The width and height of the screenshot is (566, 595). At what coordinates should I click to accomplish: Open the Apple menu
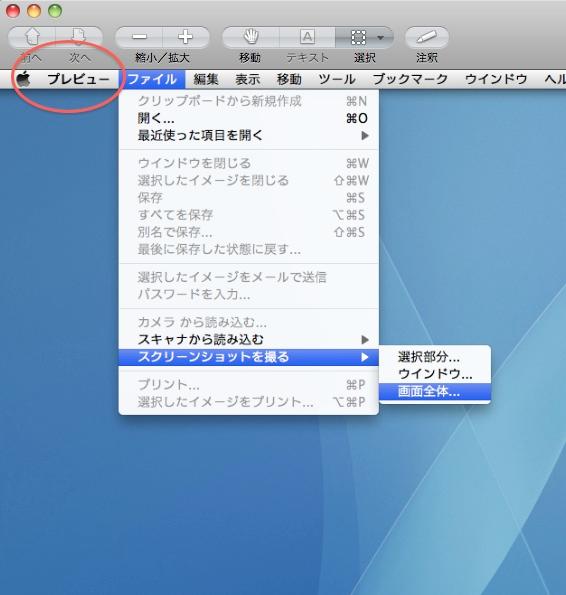click(24, 79)
